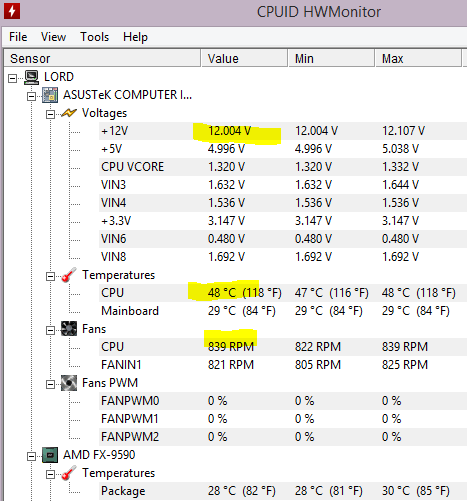
Task: Collapse the LORD root node
Action: point(13,78)
